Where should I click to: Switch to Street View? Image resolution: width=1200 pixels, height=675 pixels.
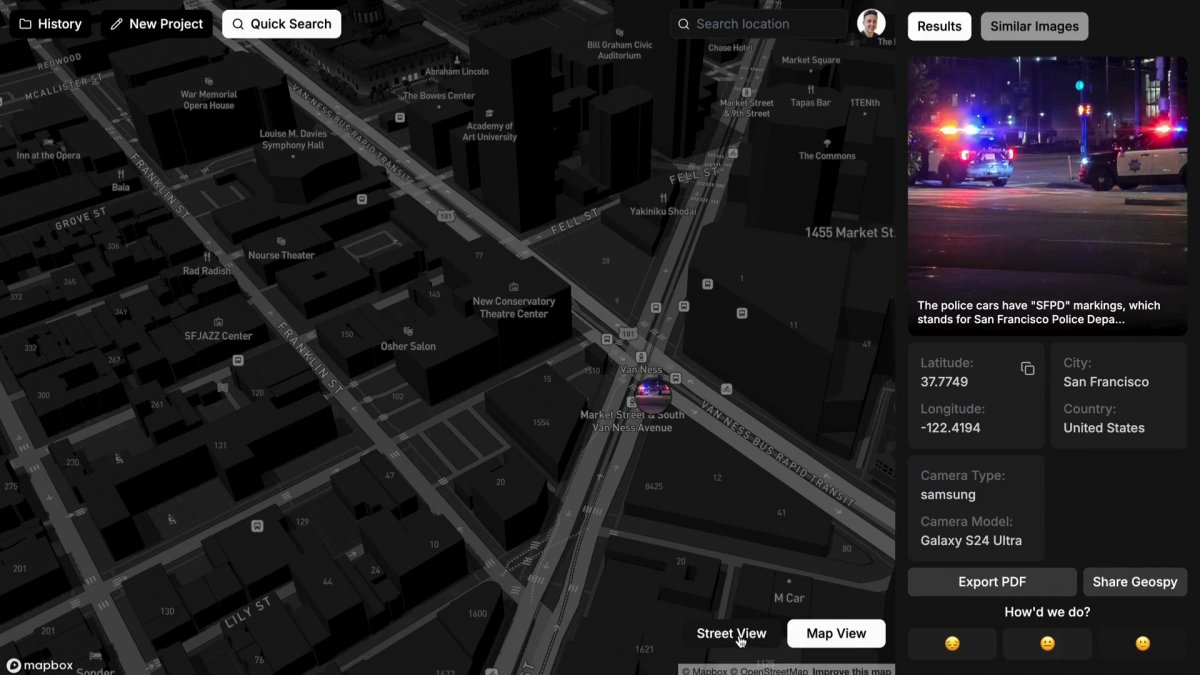click(x=731, y=634)
